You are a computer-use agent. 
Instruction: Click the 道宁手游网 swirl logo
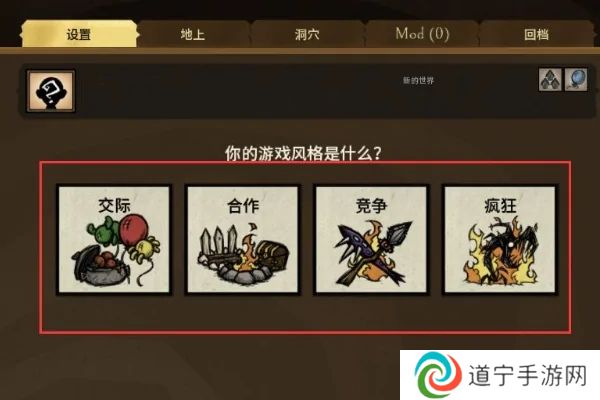tap(439, 375)
